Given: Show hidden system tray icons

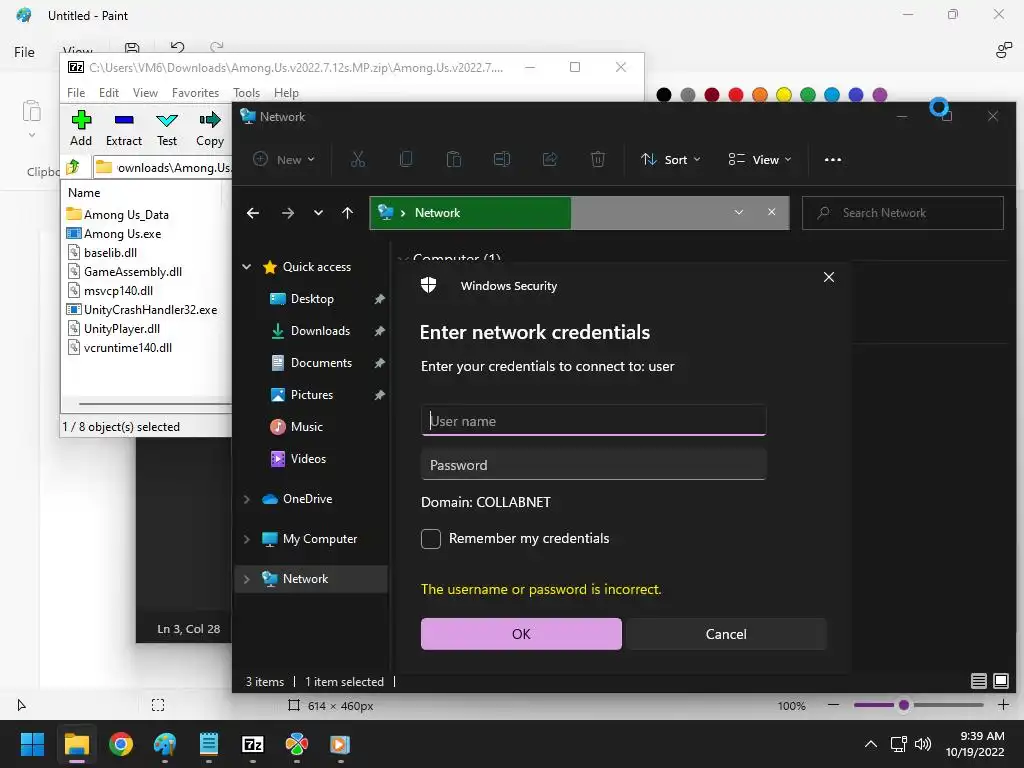Looking at the screenshot, I should coord(871,744).
